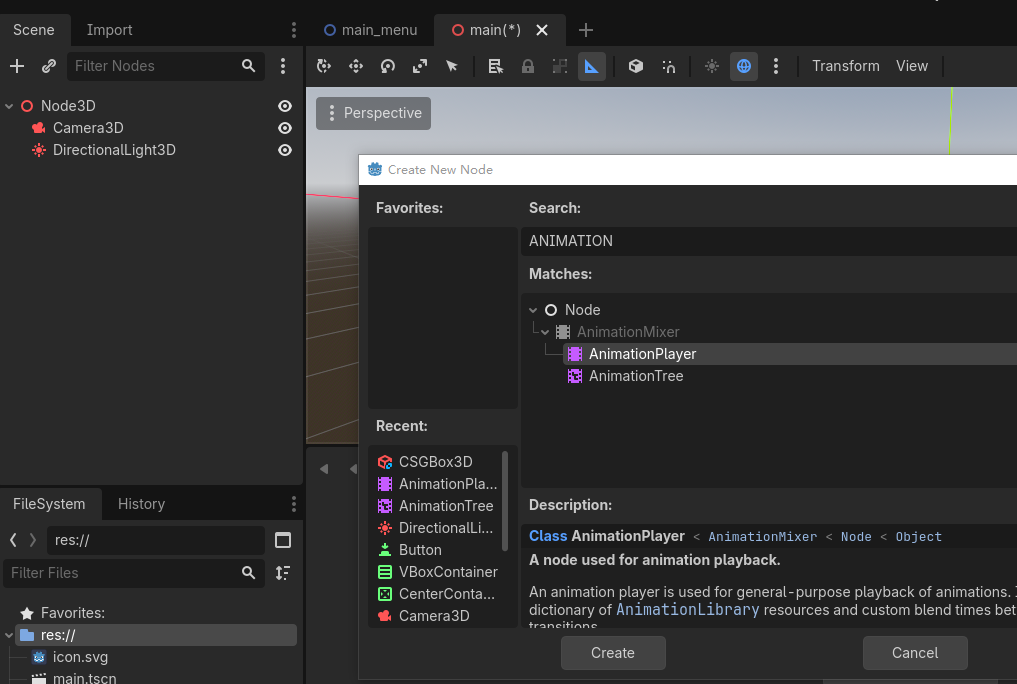The image size is (1017, 684).
Task: Go to previous folder in FileSystem
Action: pos(13,540)
